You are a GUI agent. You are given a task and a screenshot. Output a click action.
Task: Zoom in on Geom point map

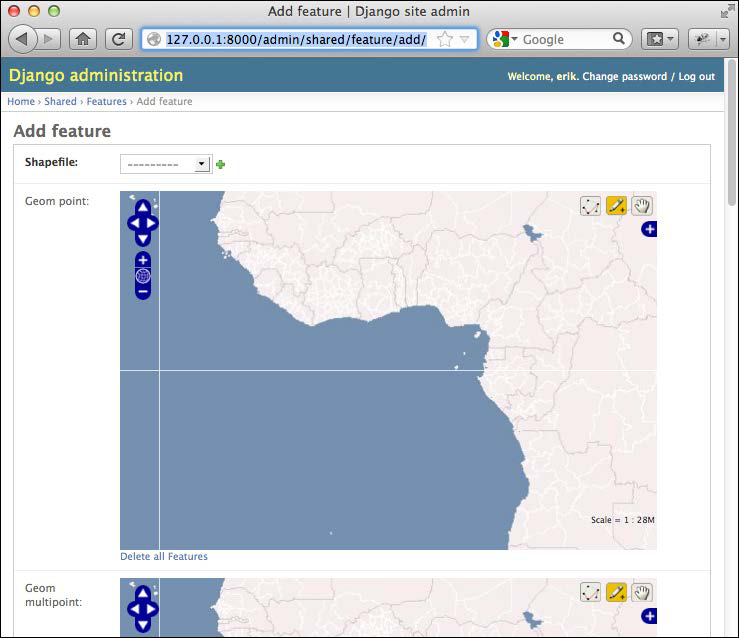(143, 260)
